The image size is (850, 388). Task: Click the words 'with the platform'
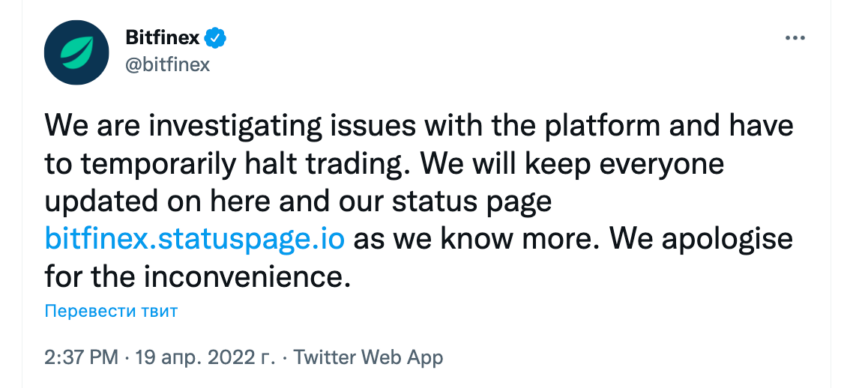coord(546,126)
